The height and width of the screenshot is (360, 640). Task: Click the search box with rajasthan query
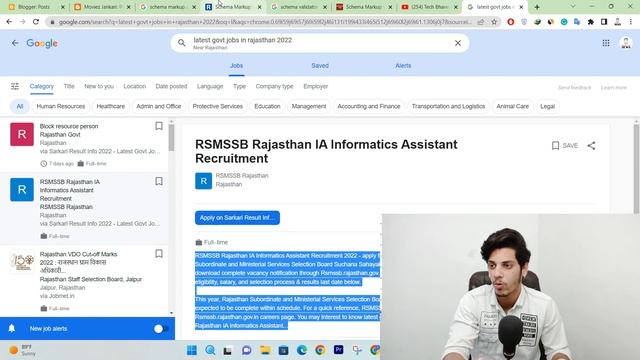[320, 43]
